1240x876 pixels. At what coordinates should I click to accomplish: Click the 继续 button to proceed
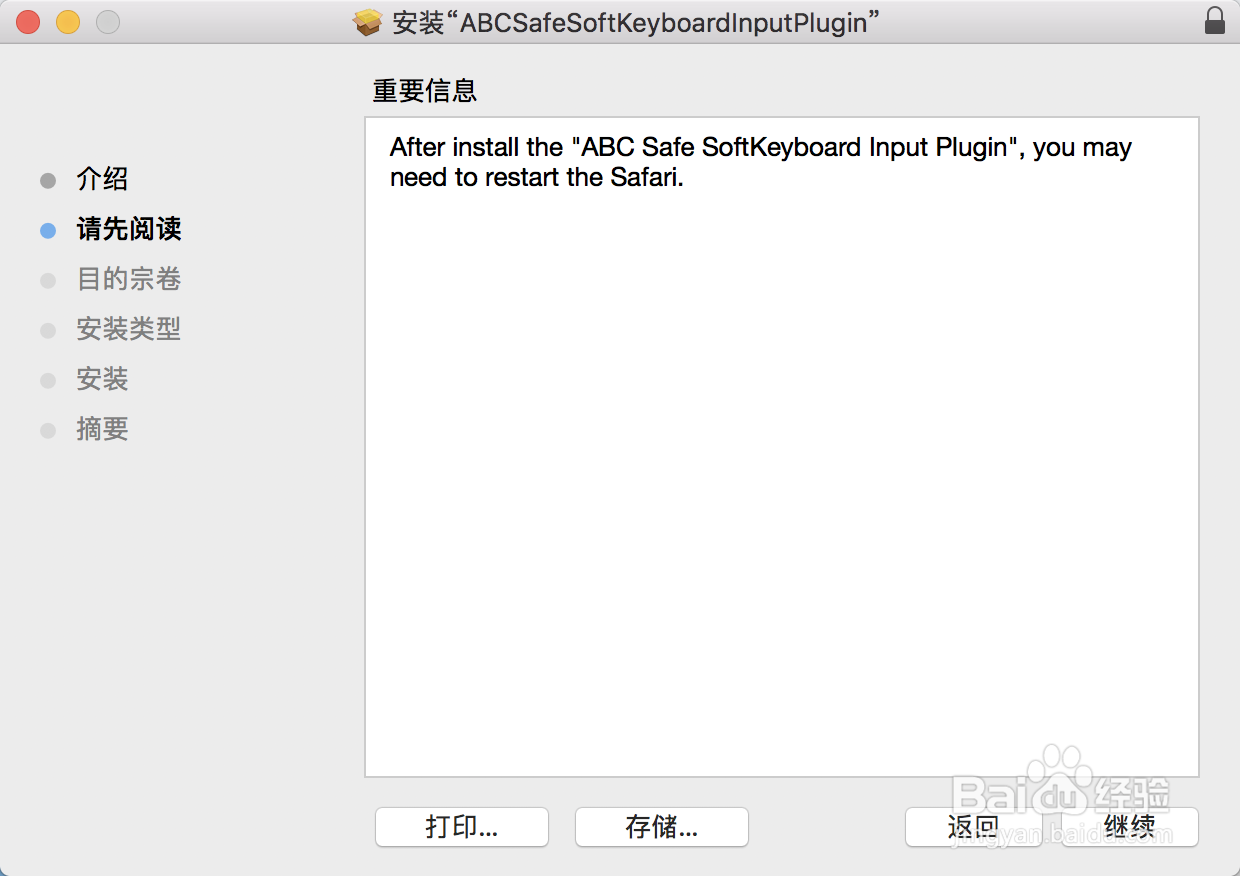(1130, 827)
